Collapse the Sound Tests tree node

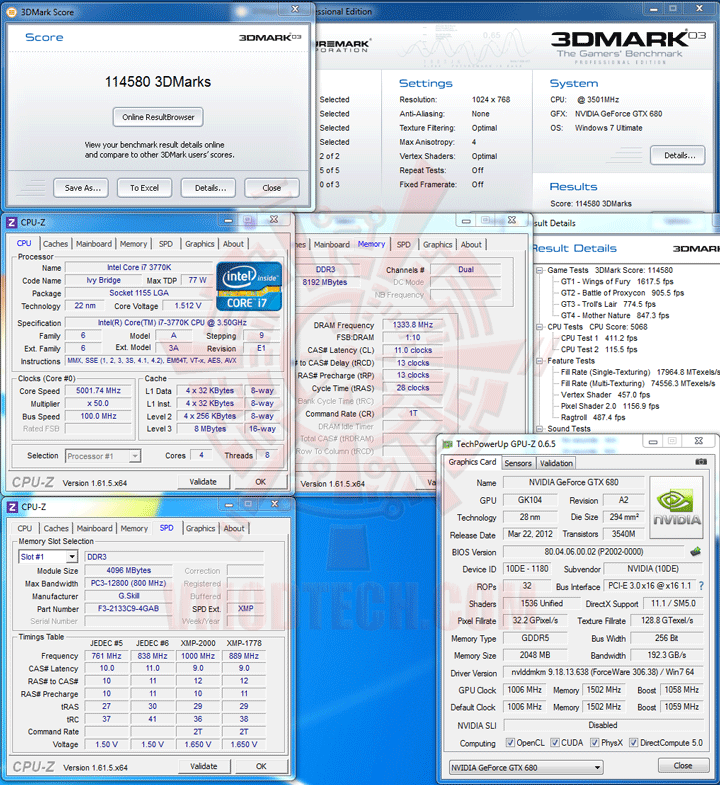click(x=540, y=429)
